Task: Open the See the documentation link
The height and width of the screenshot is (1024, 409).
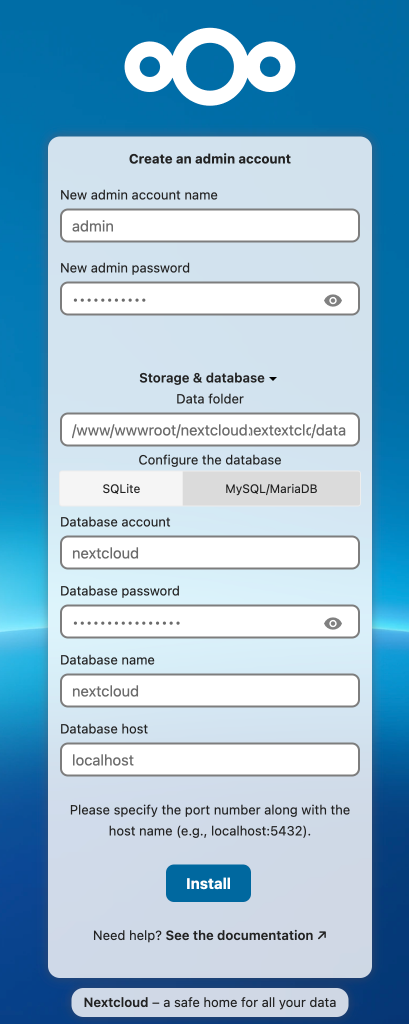Action: (239, 935)
